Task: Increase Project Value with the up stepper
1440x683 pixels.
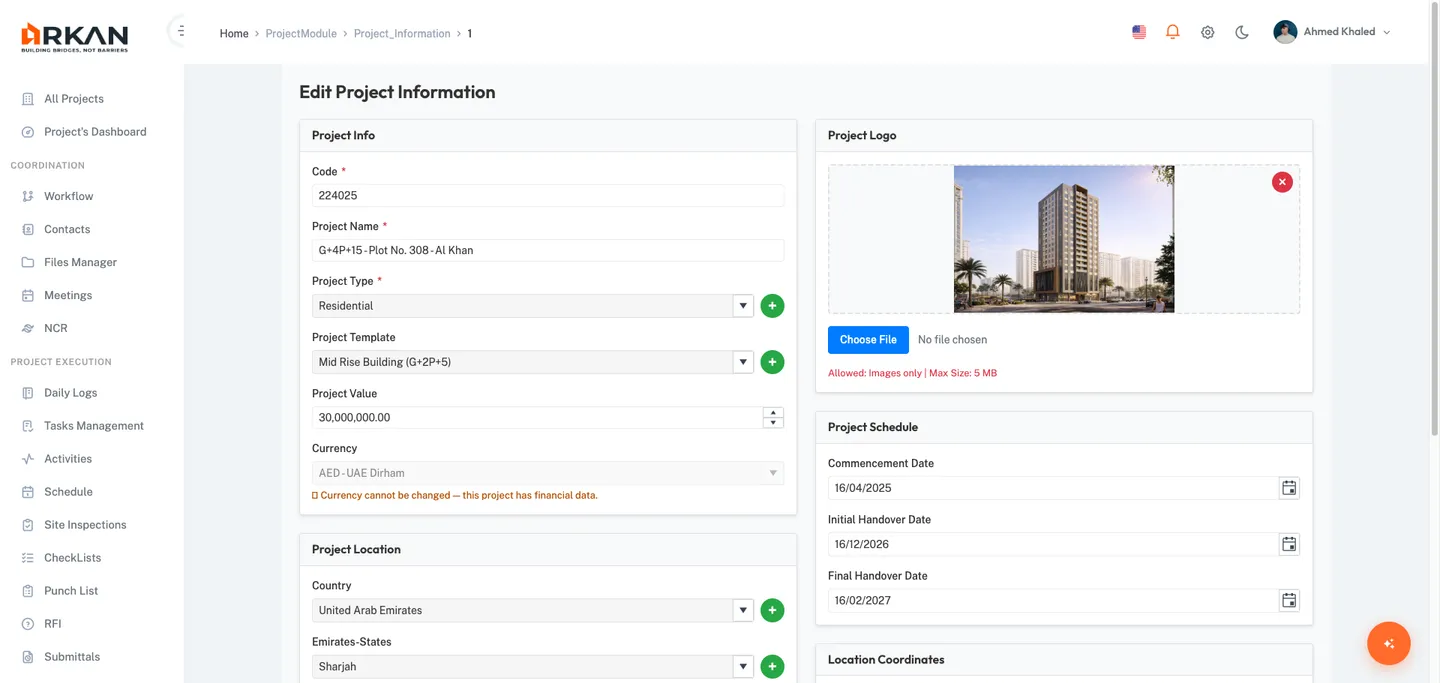Action: pos(772,412)
